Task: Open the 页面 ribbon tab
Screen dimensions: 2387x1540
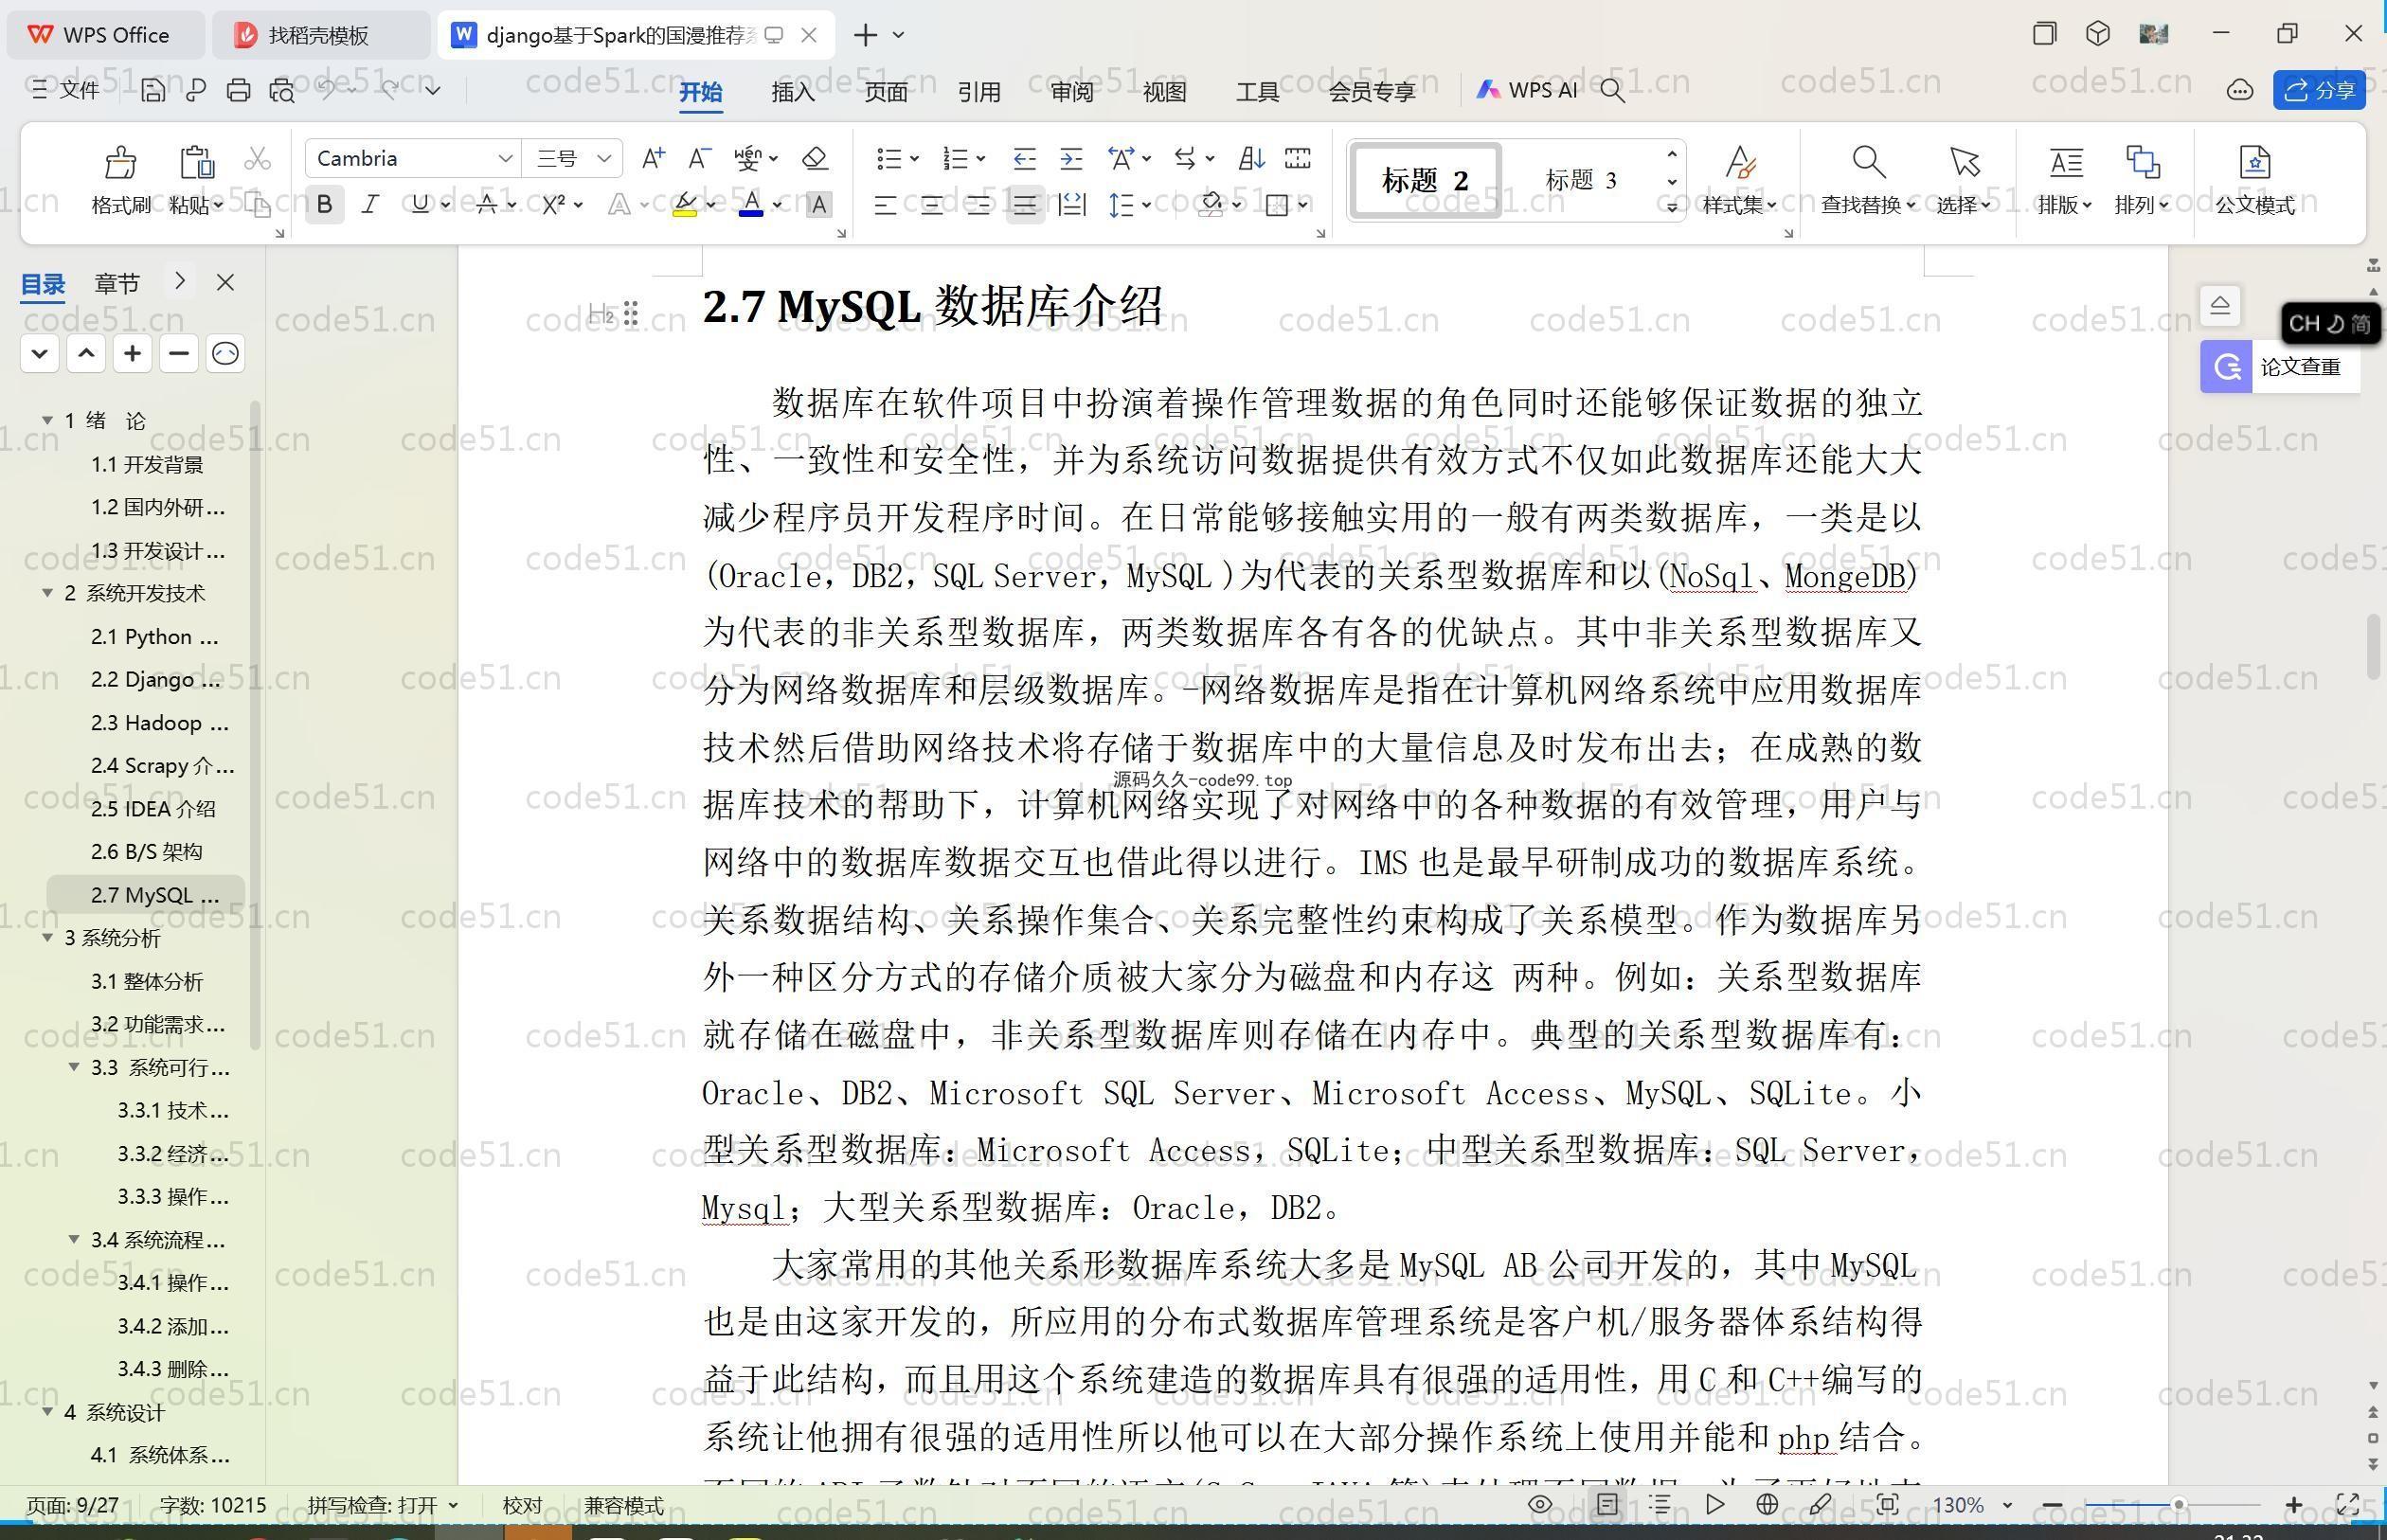Action: coord(886,92)
